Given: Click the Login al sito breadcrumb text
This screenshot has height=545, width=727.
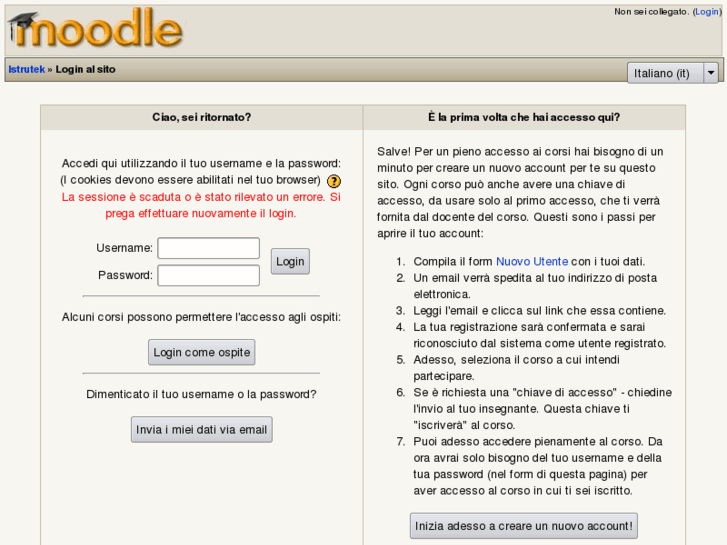Looking at the screenshot, I should coord(86,69).
